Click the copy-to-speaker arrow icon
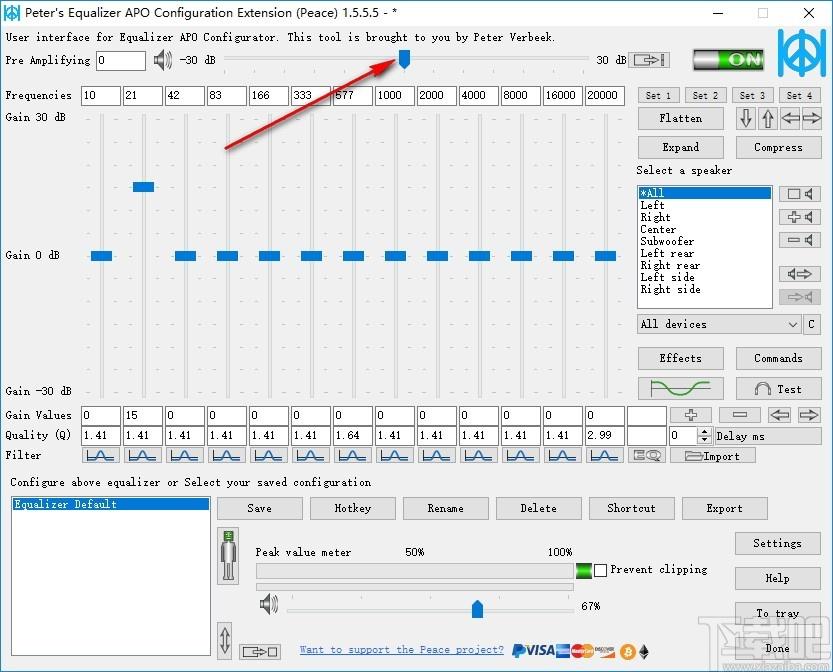Viewport: 833px width, 672px height. [800, 297]
